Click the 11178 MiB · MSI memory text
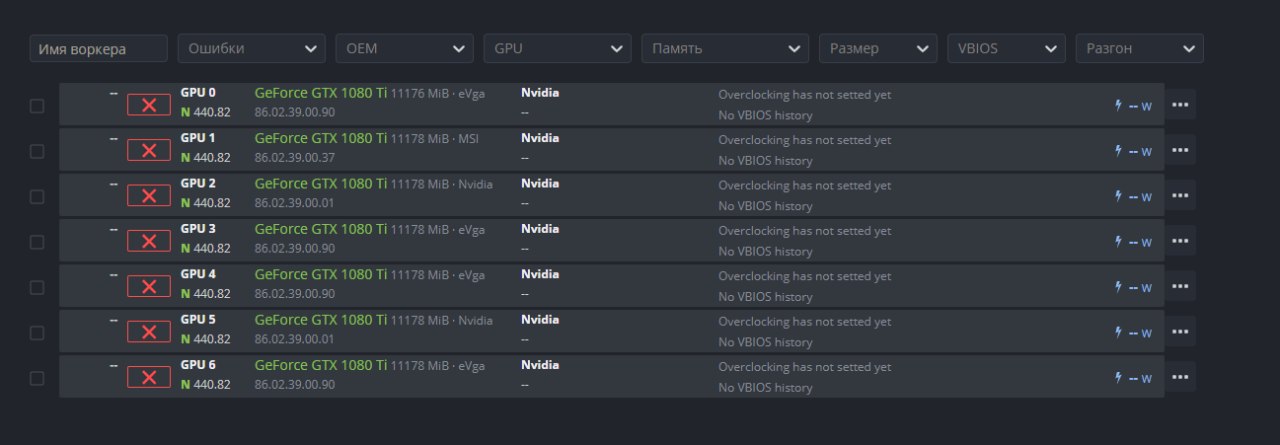 tap(435, 139)
